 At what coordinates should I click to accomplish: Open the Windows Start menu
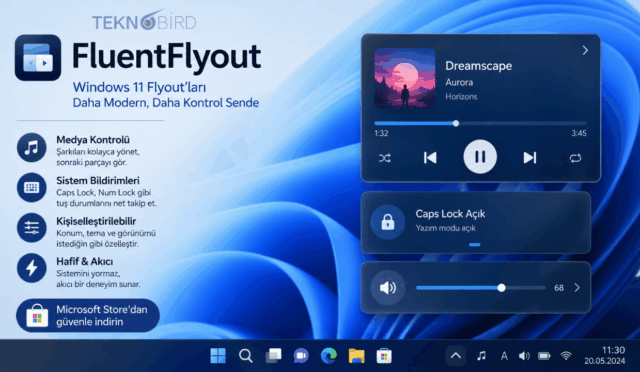pos(218,356)
